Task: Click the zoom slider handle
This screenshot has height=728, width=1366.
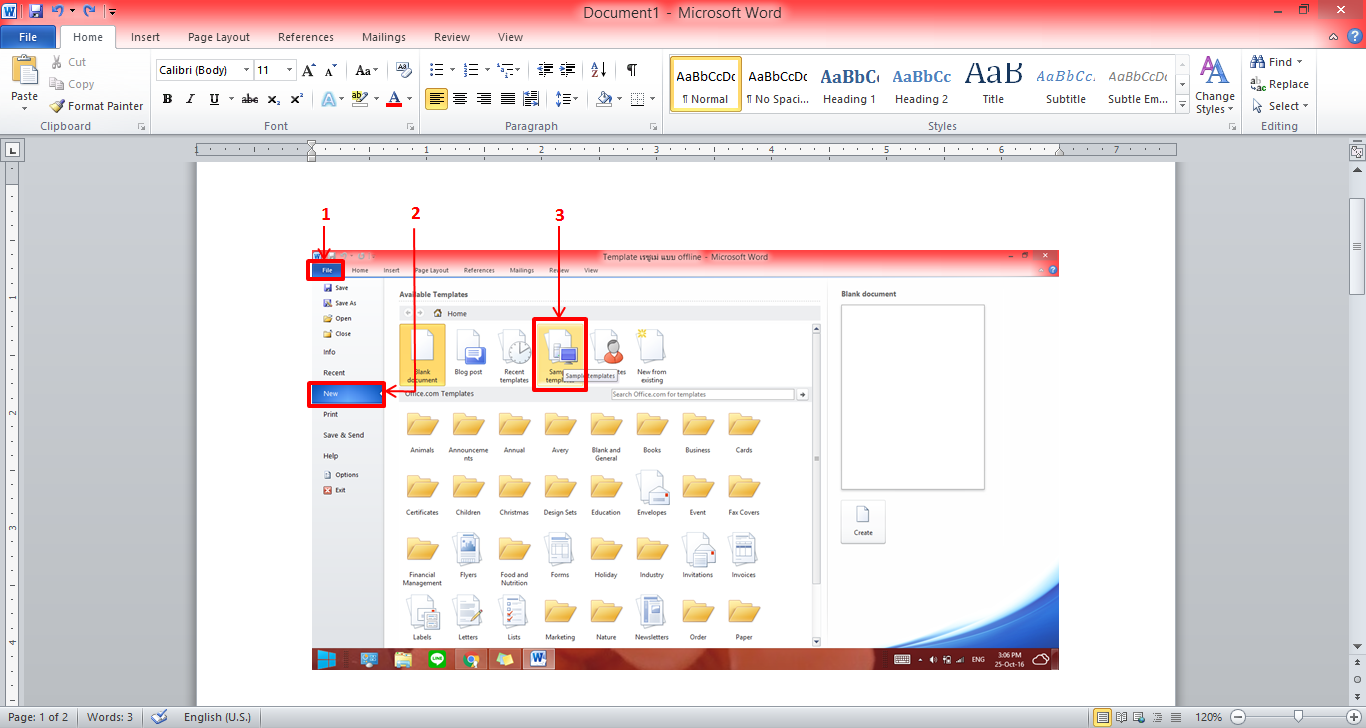Action: point(1298,717)
